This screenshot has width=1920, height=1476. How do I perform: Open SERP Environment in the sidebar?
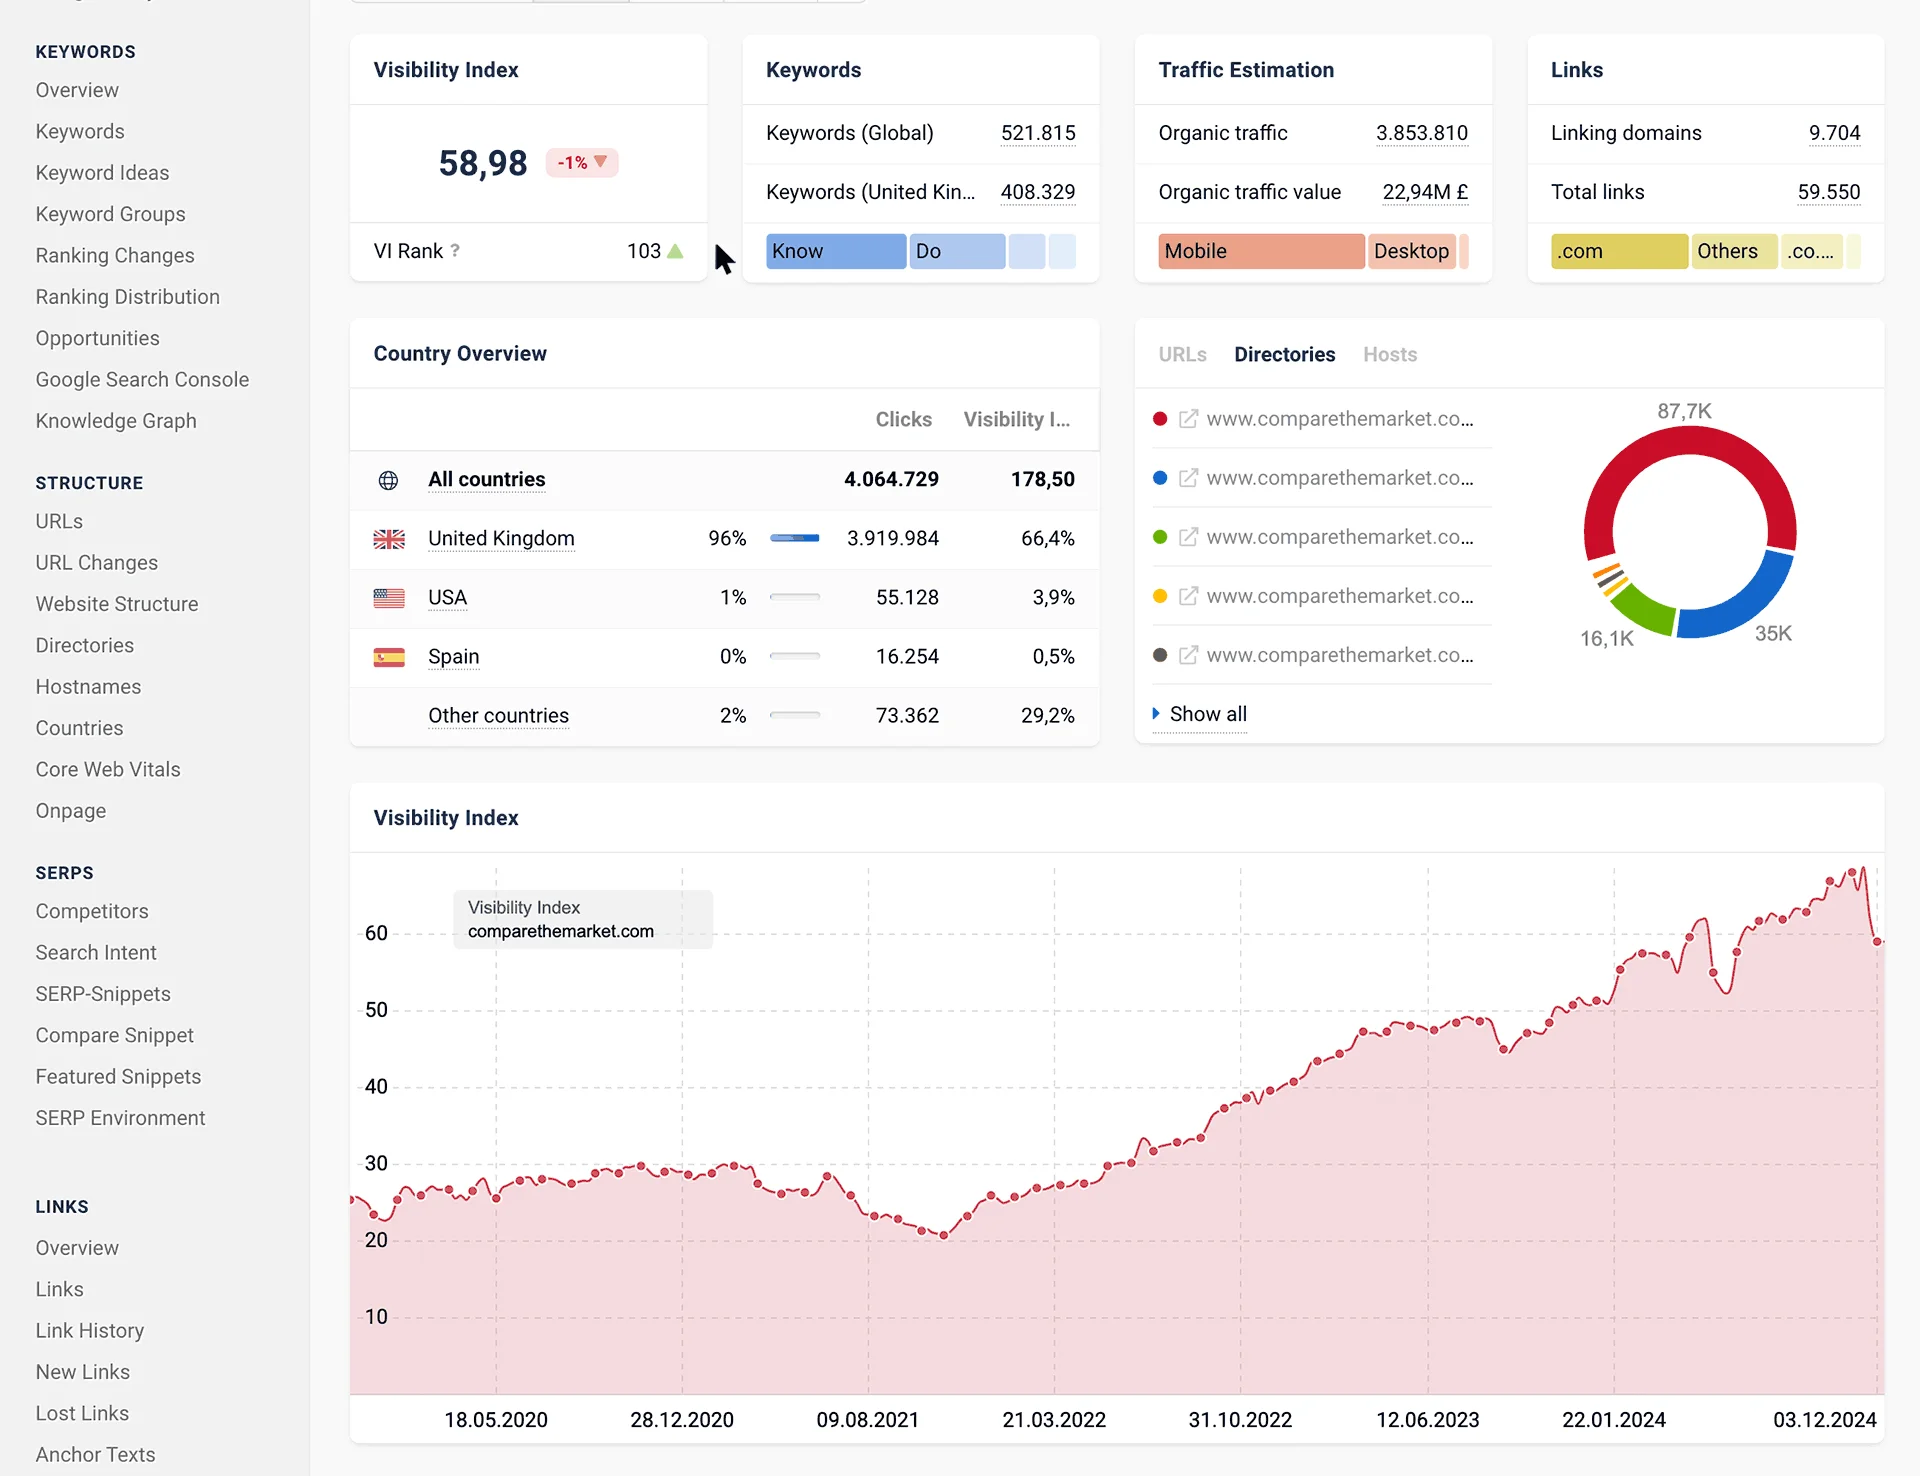[120, 1118]
